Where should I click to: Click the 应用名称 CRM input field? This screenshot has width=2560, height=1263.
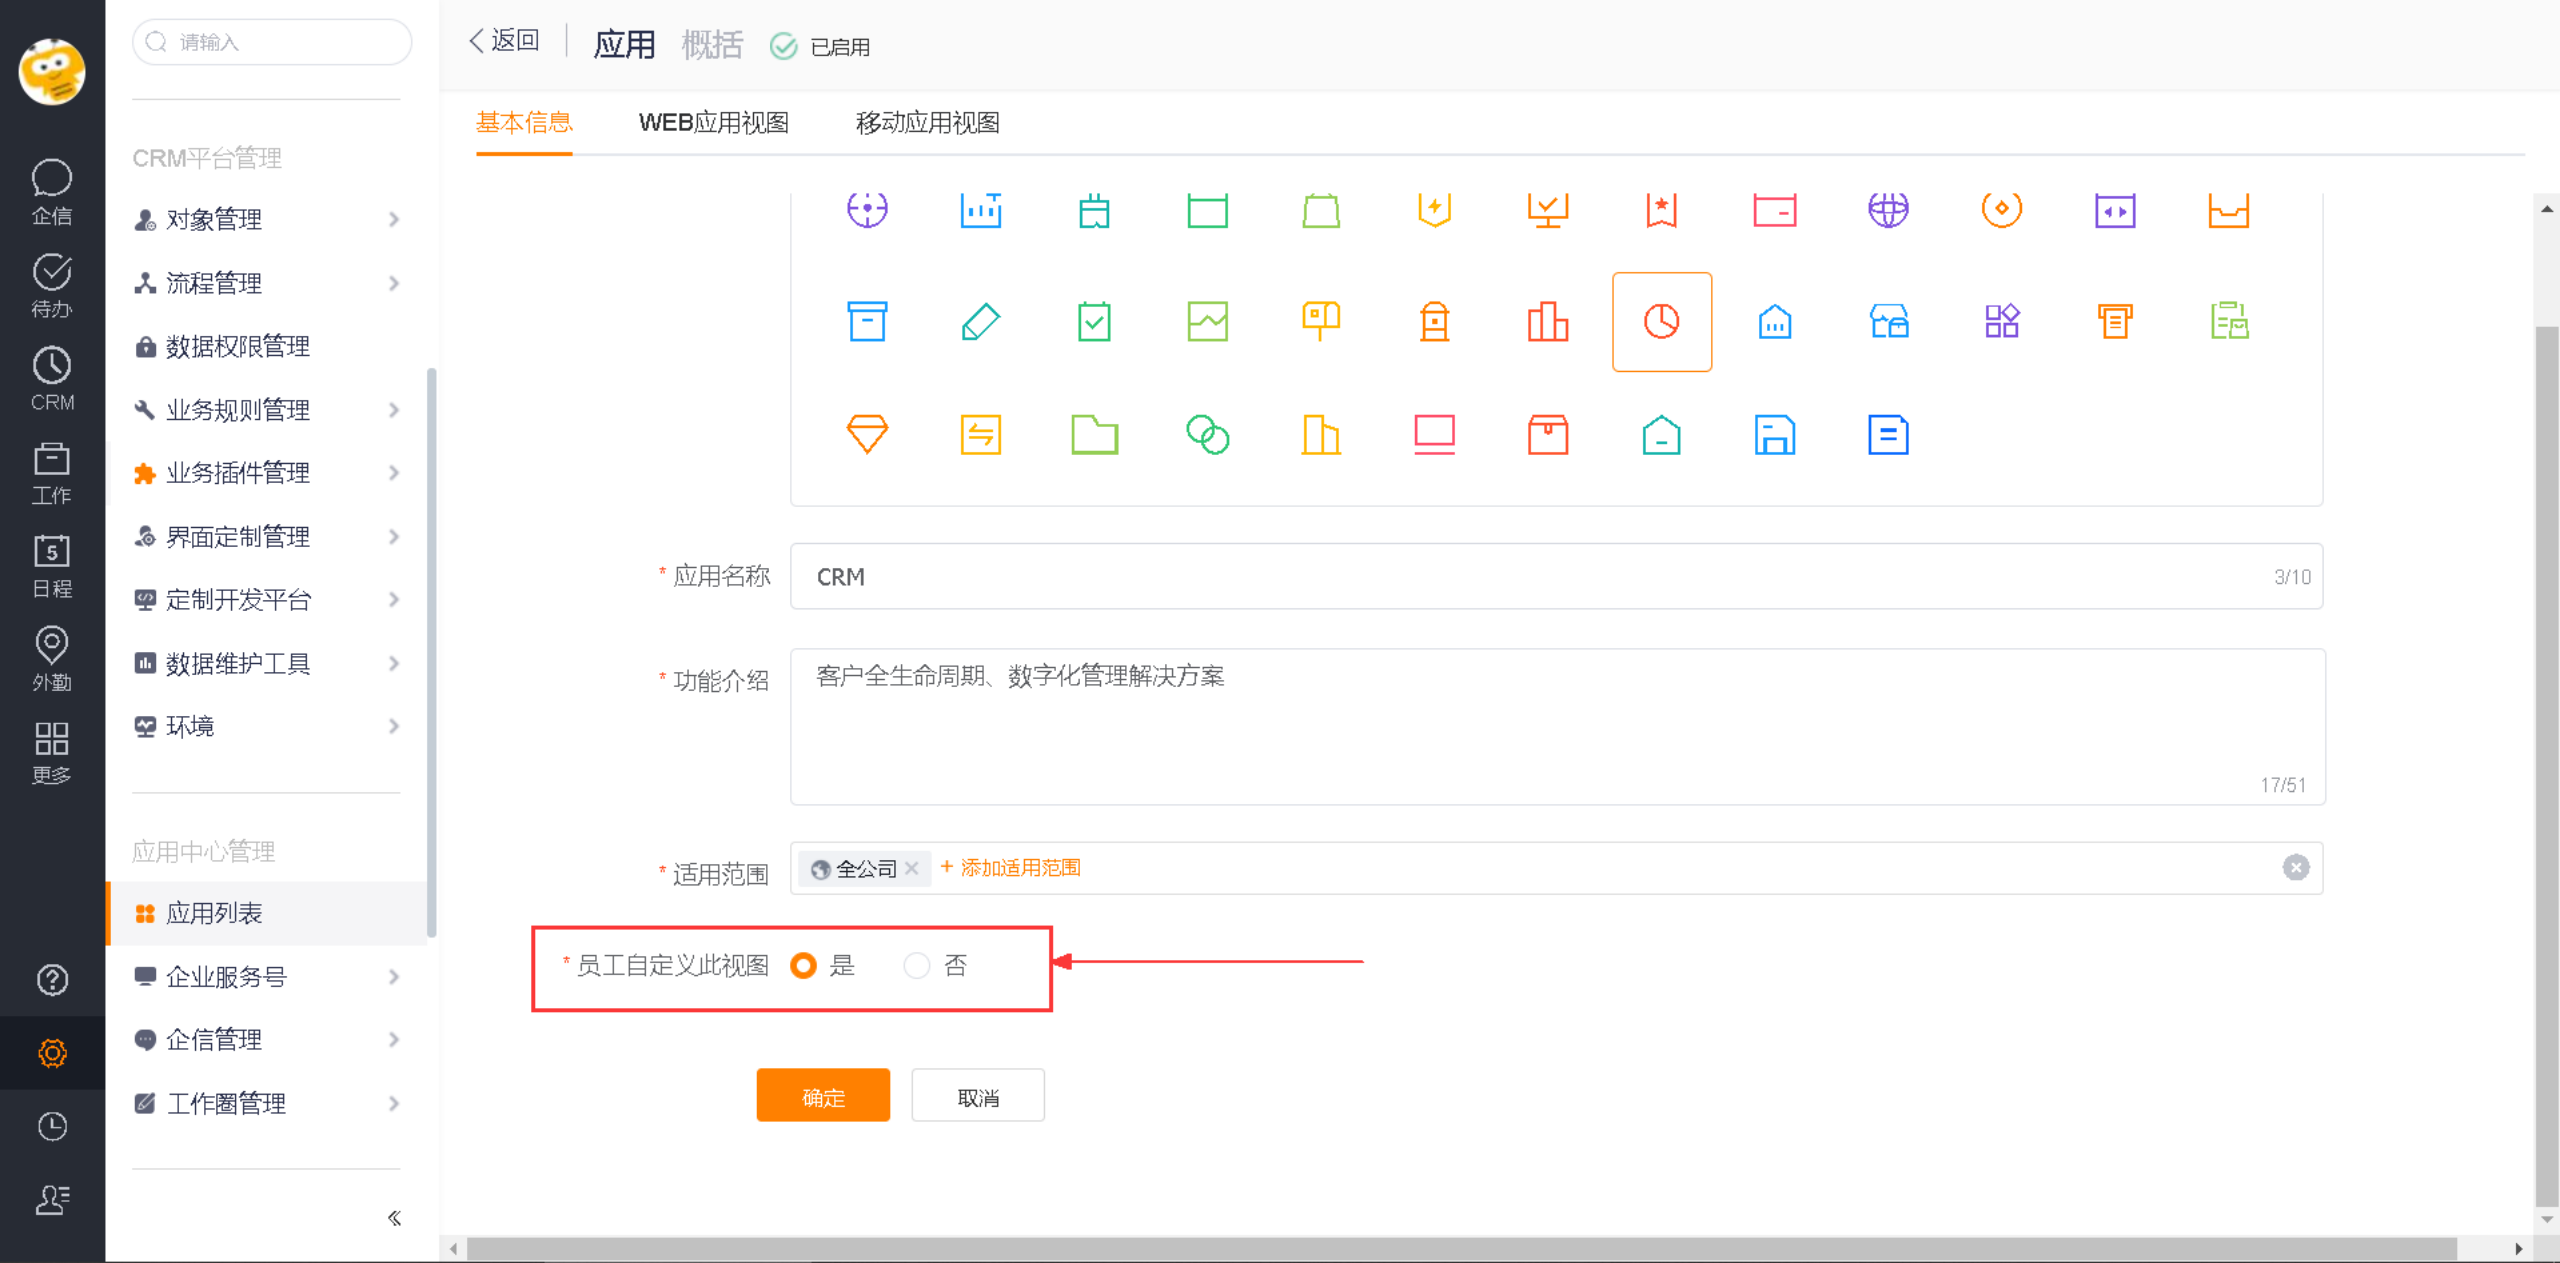1556,577
